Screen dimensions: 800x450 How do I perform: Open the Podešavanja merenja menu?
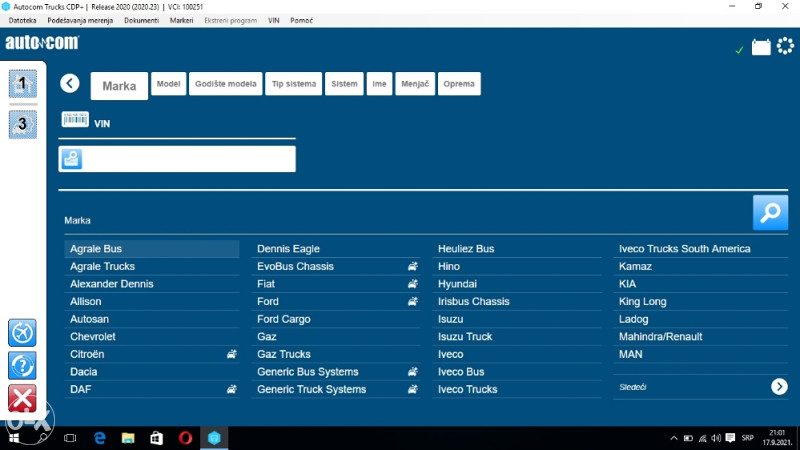[x=80, y=20]
